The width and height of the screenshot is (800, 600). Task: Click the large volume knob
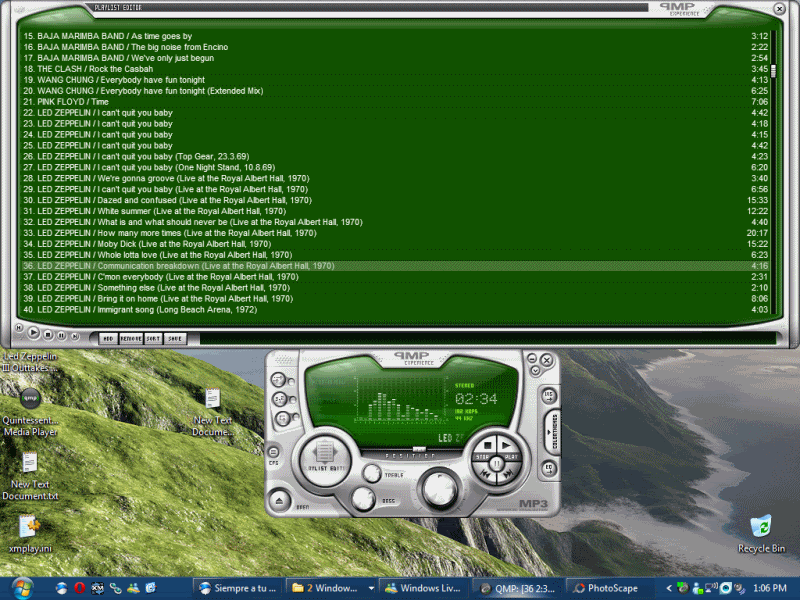[439, 488]
